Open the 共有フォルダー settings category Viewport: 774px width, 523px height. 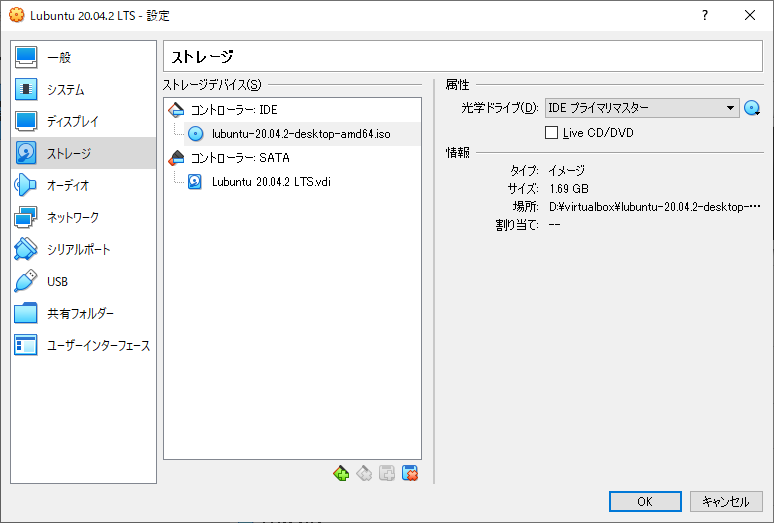(x=83, y=314)
